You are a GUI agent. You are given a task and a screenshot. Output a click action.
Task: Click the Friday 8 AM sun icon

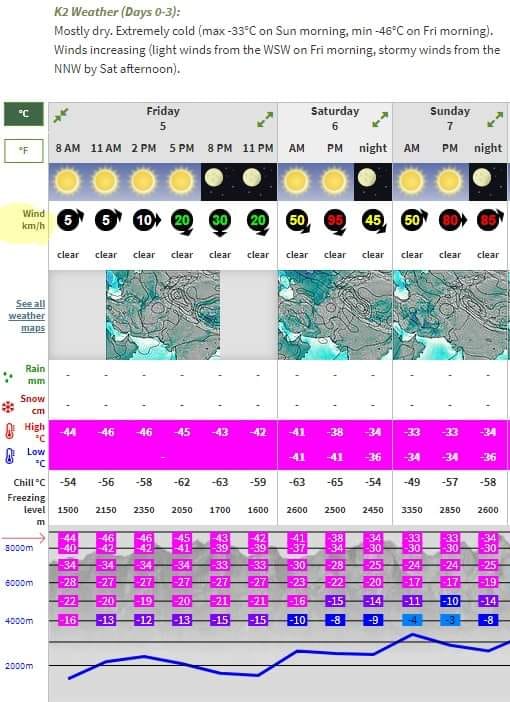[68, 181]
